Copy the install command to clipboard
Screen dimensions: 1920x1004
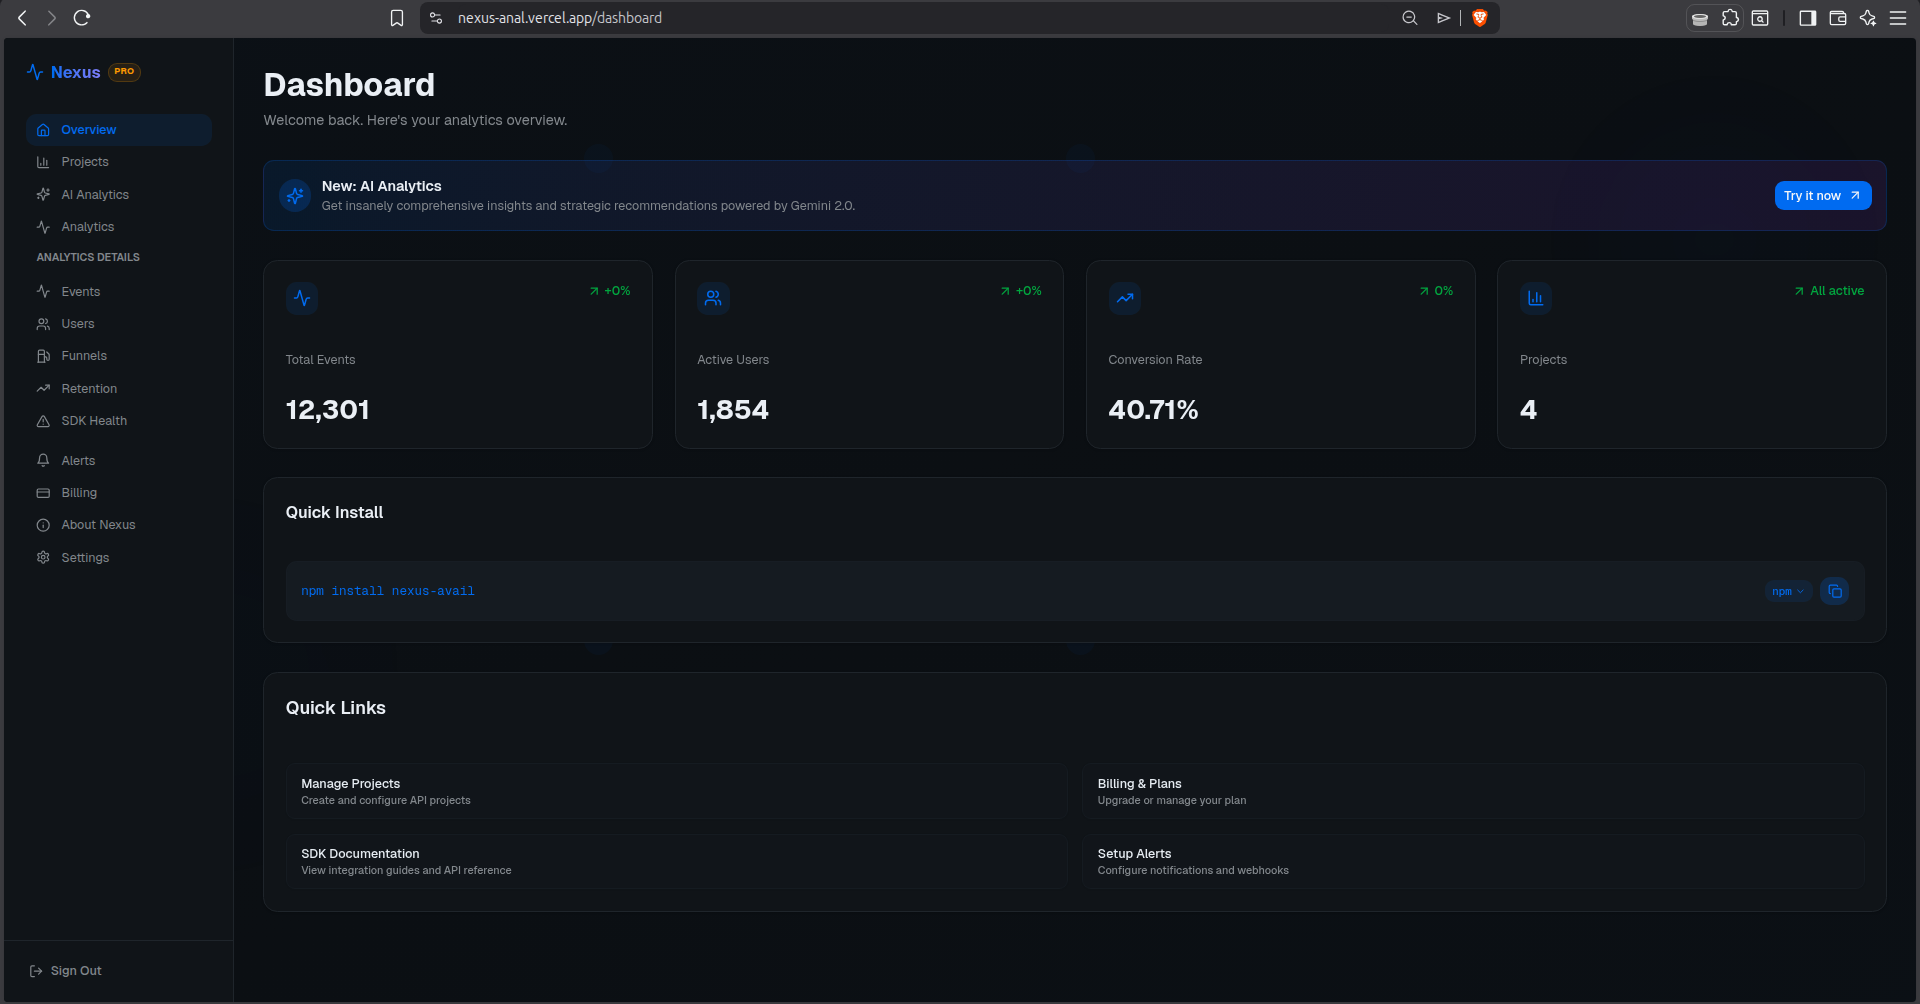click(1835, 591)
